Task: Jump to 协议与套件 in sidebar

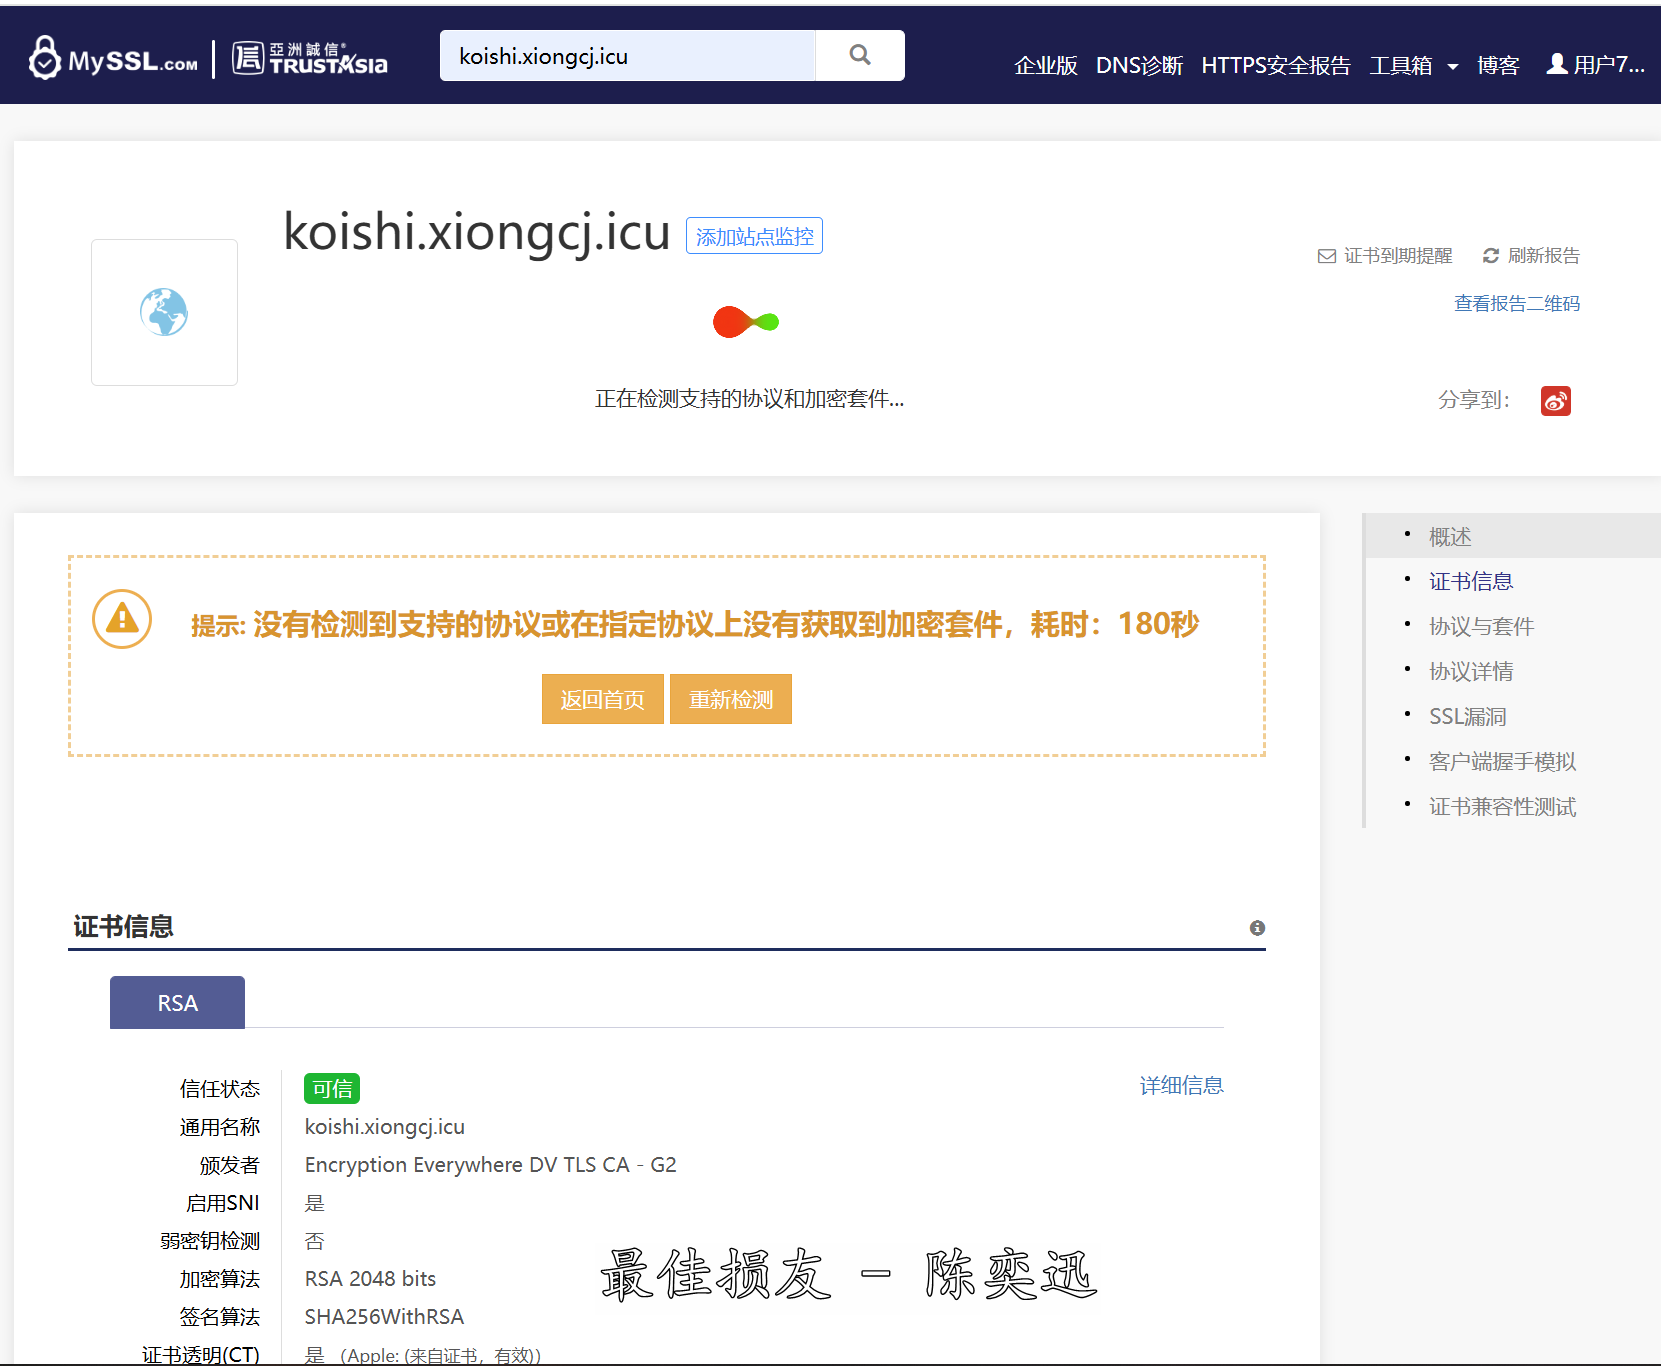Action: click(1481, 626)
